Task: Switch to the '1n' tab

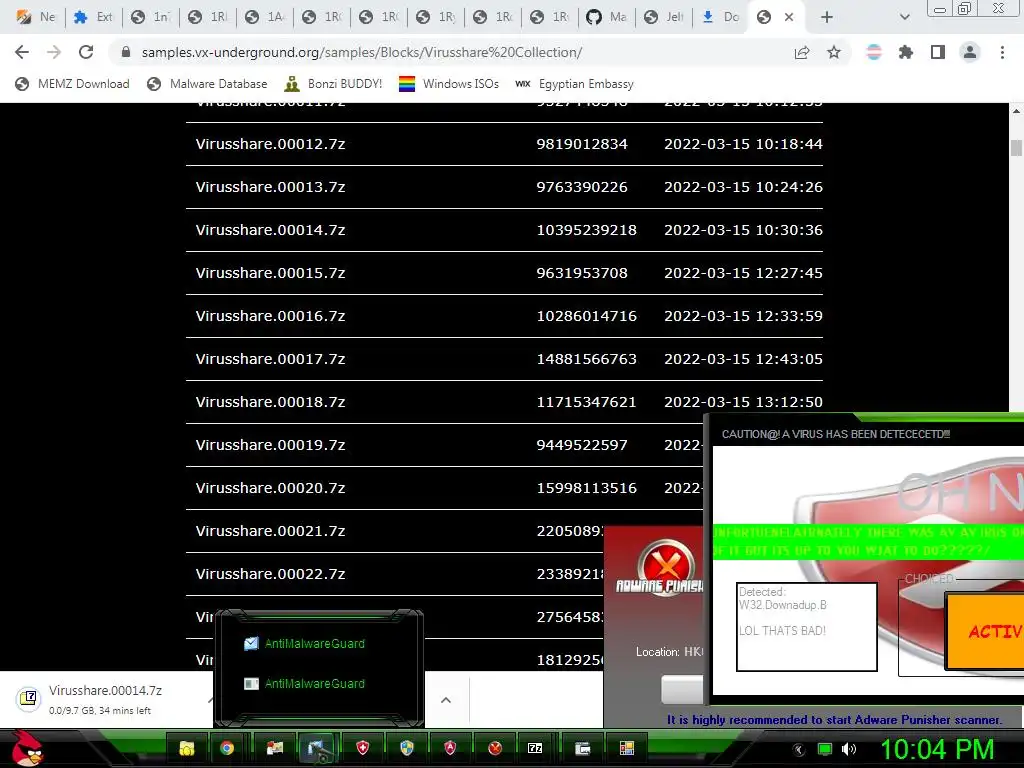Action: click(x=150, y=17)
